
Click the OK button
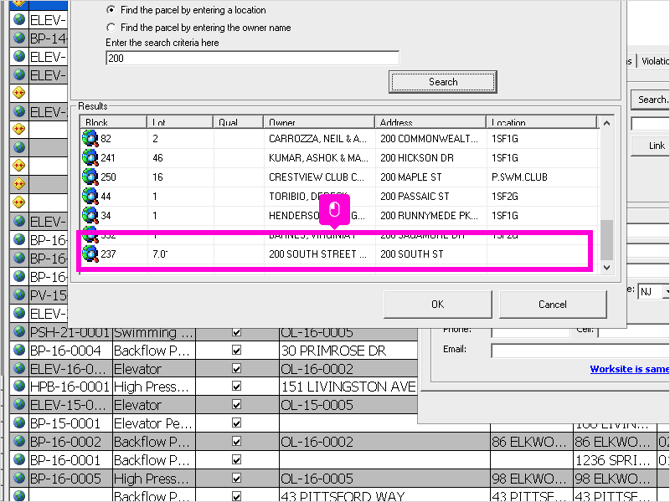point(438,304)
